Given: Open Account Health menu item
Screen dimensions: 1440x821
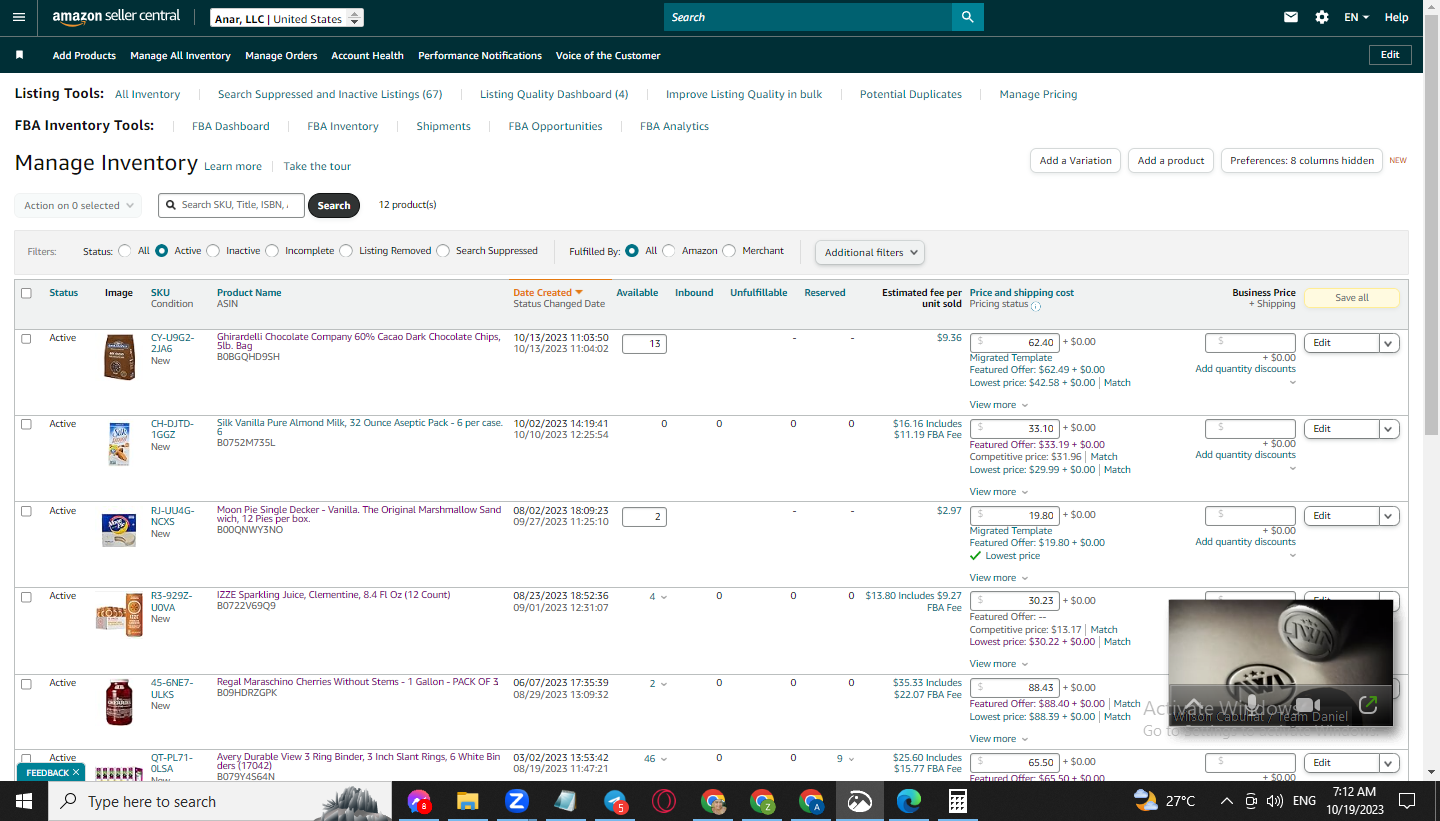Looking at the screenshot, I should coord(367,56).
